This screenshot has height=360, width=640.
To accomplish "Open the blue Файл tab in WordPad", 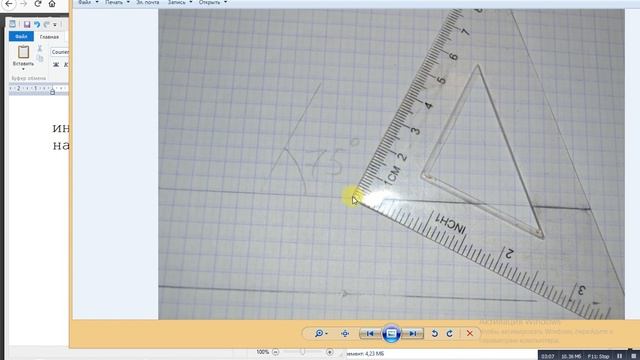I will point(21,37).
